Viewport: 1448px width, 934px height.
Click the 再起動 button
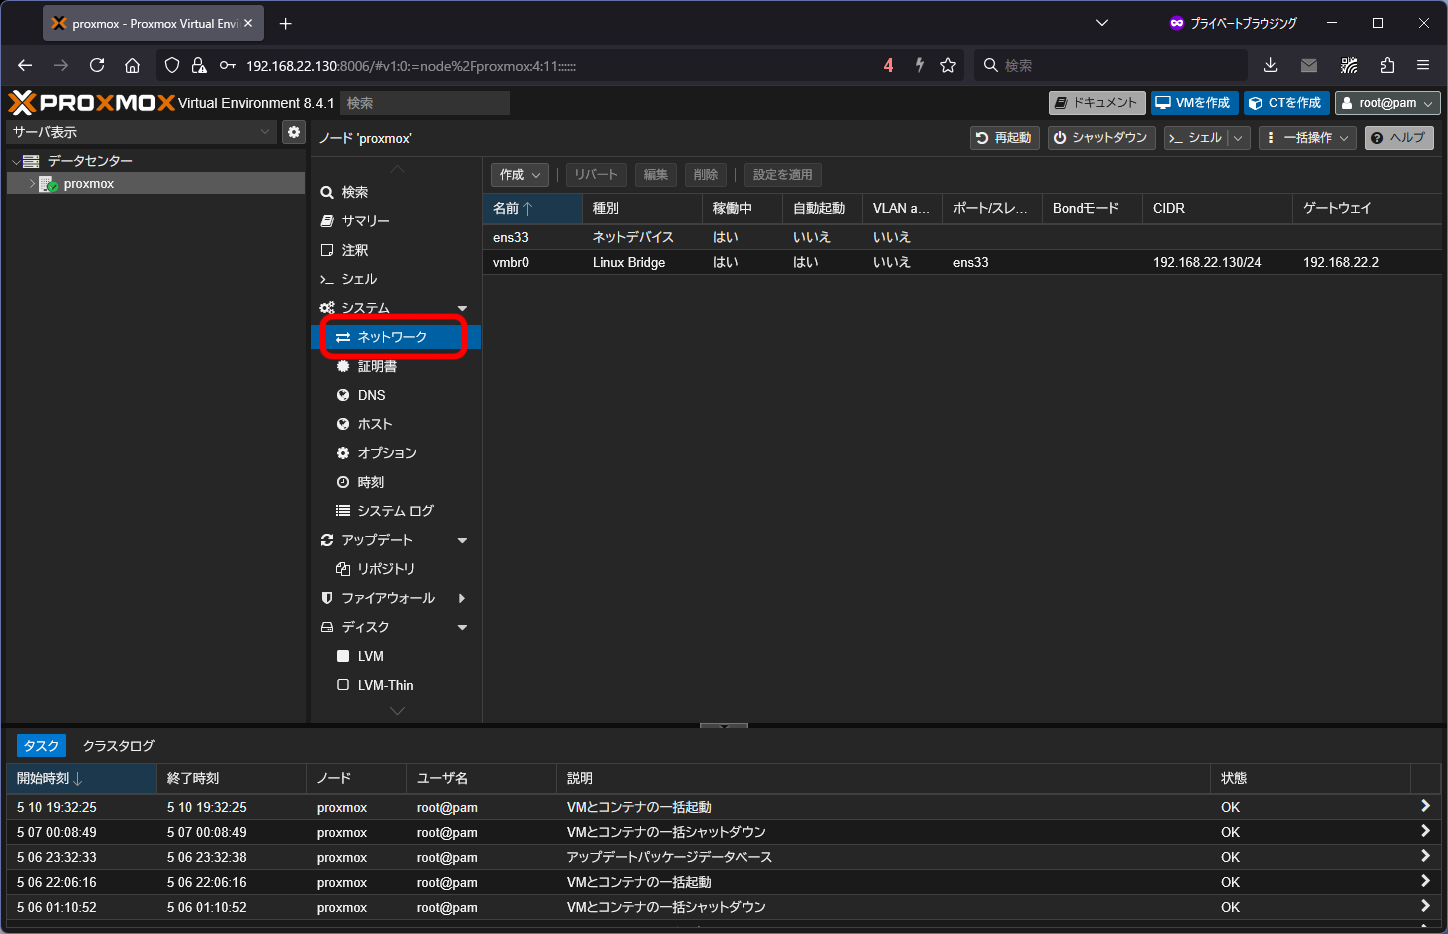[1005, 138]
